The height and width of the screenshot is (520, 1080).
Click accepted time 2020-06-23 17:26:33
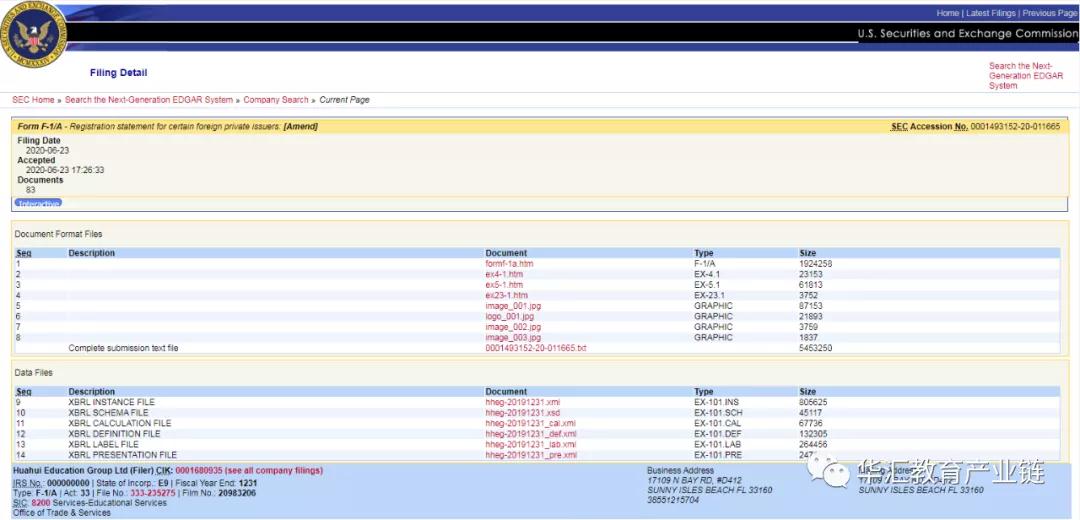65,170
